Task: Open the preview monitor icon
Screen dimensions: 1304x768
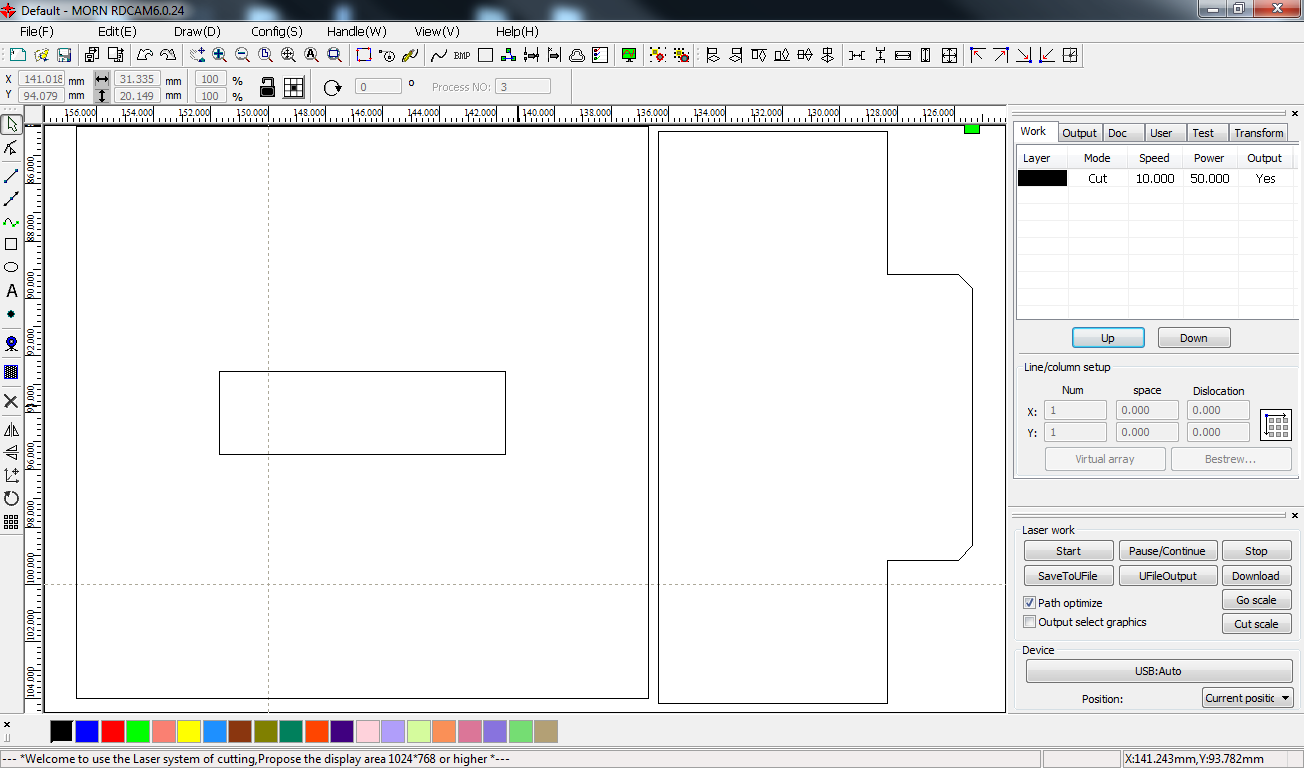Action: (628, 55)
